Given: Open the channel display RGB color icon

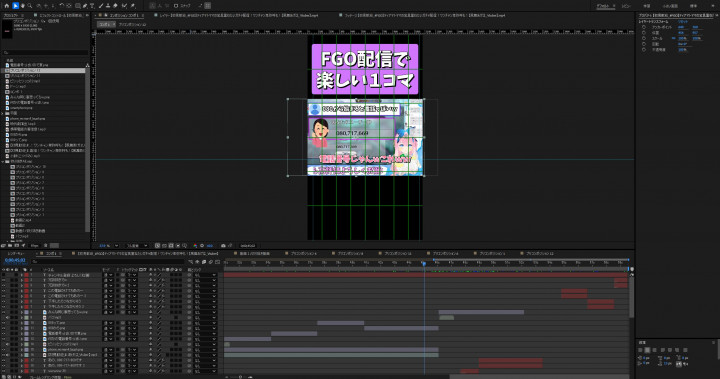Looking at the screenshot, I should (195, 246).
